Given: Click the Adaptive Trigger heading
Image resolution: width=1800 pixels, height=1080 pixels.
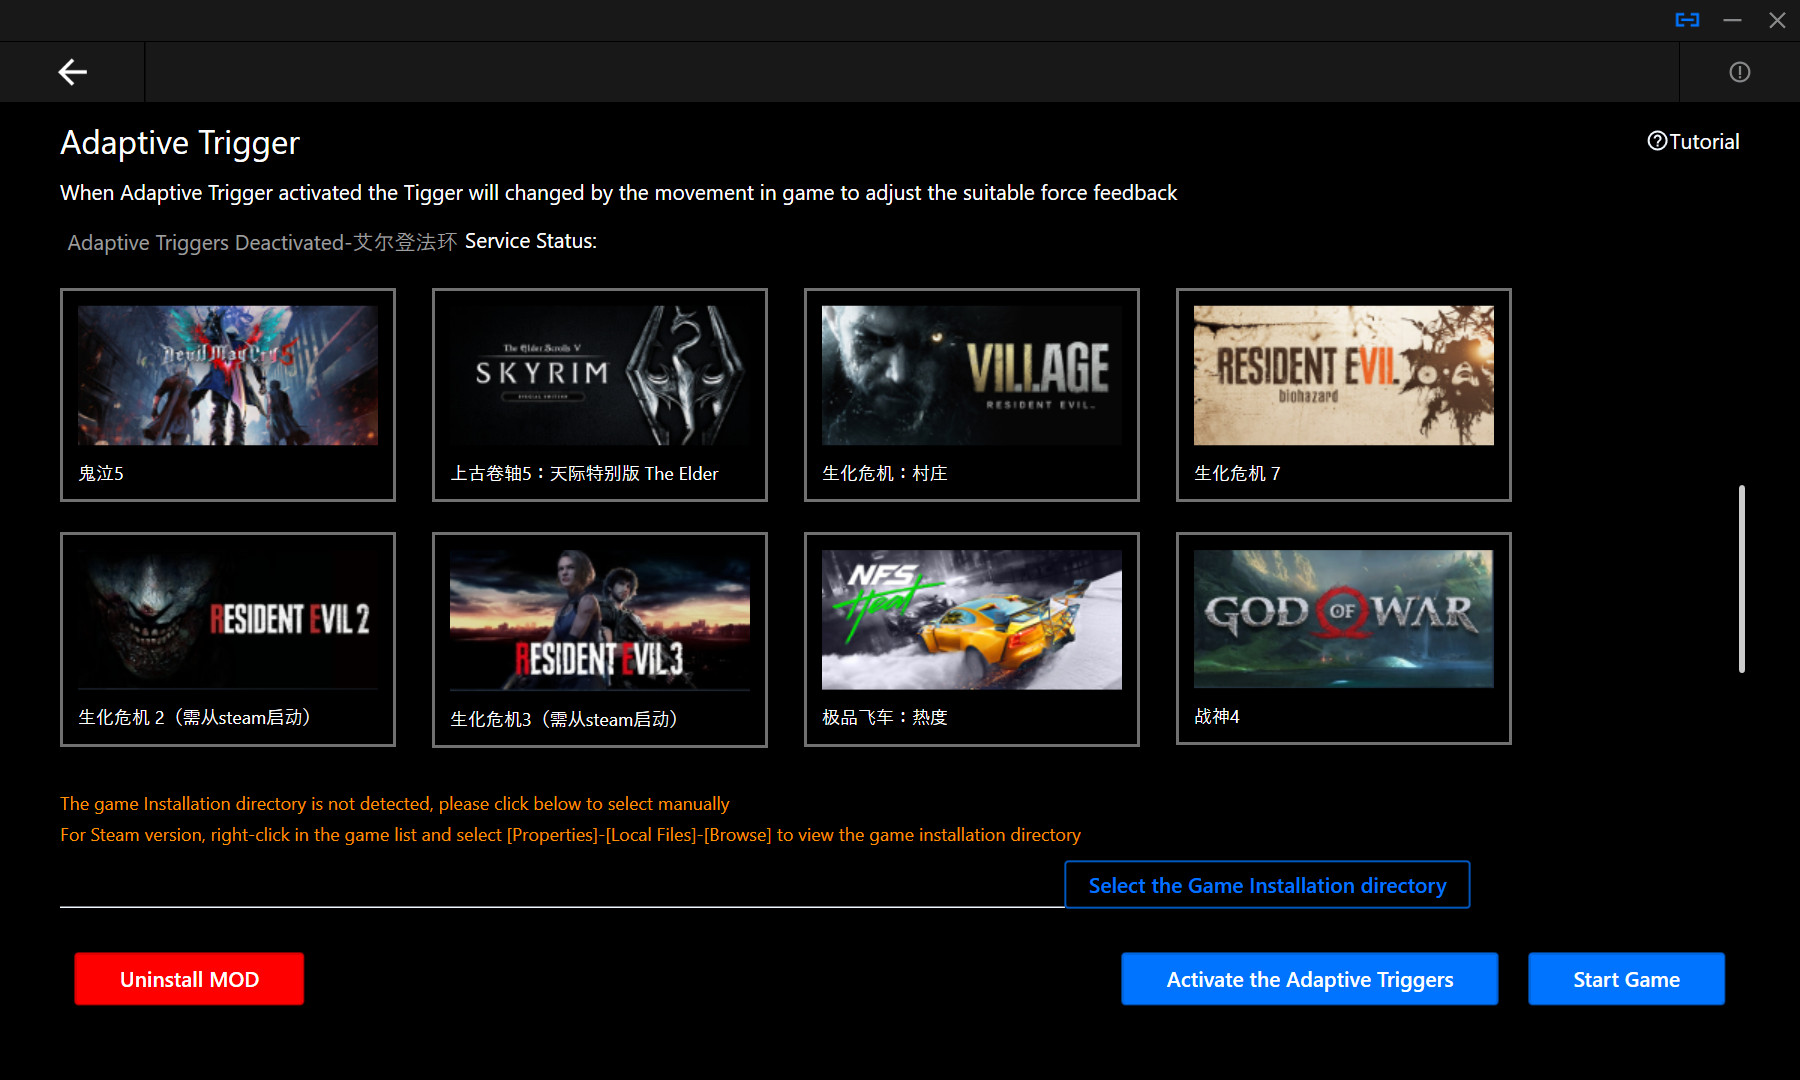Looking at the screenshot, I should point(180,143).
